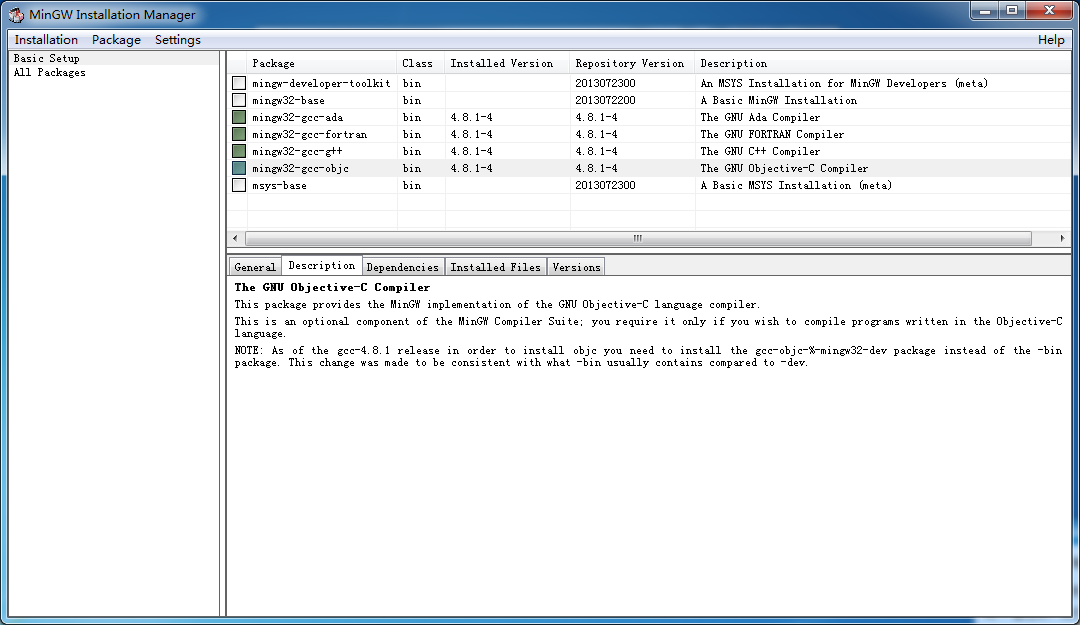The width and height of the screenshot is (1080, 625).
Task: Open the Installed Files tab
Action: pyautogui.click(x=496, y=267)
